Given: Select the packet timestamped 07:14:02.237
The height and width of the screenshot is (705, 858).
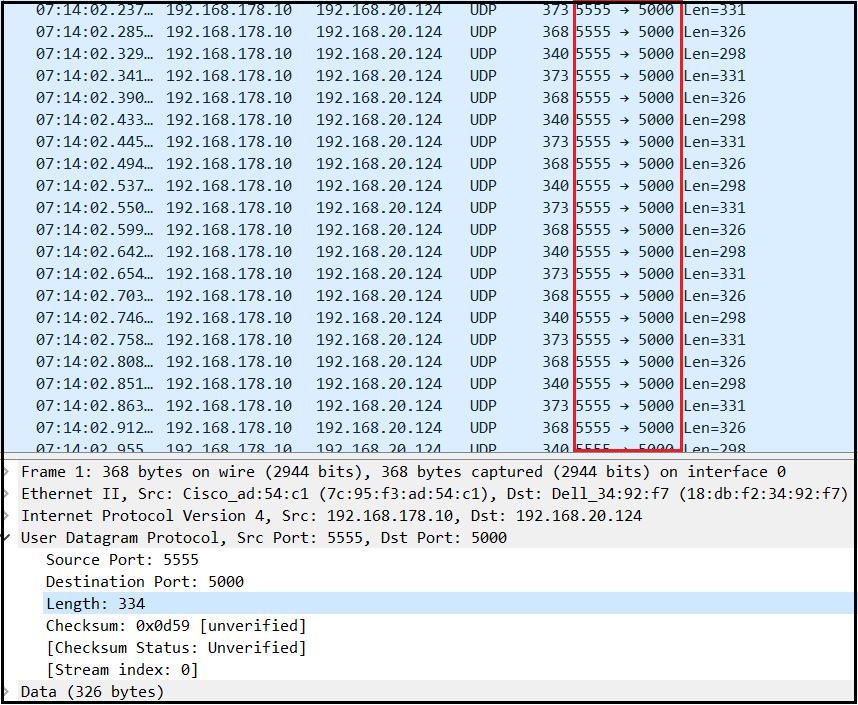Looking at the screenshot, I should [x=300, y=10].
